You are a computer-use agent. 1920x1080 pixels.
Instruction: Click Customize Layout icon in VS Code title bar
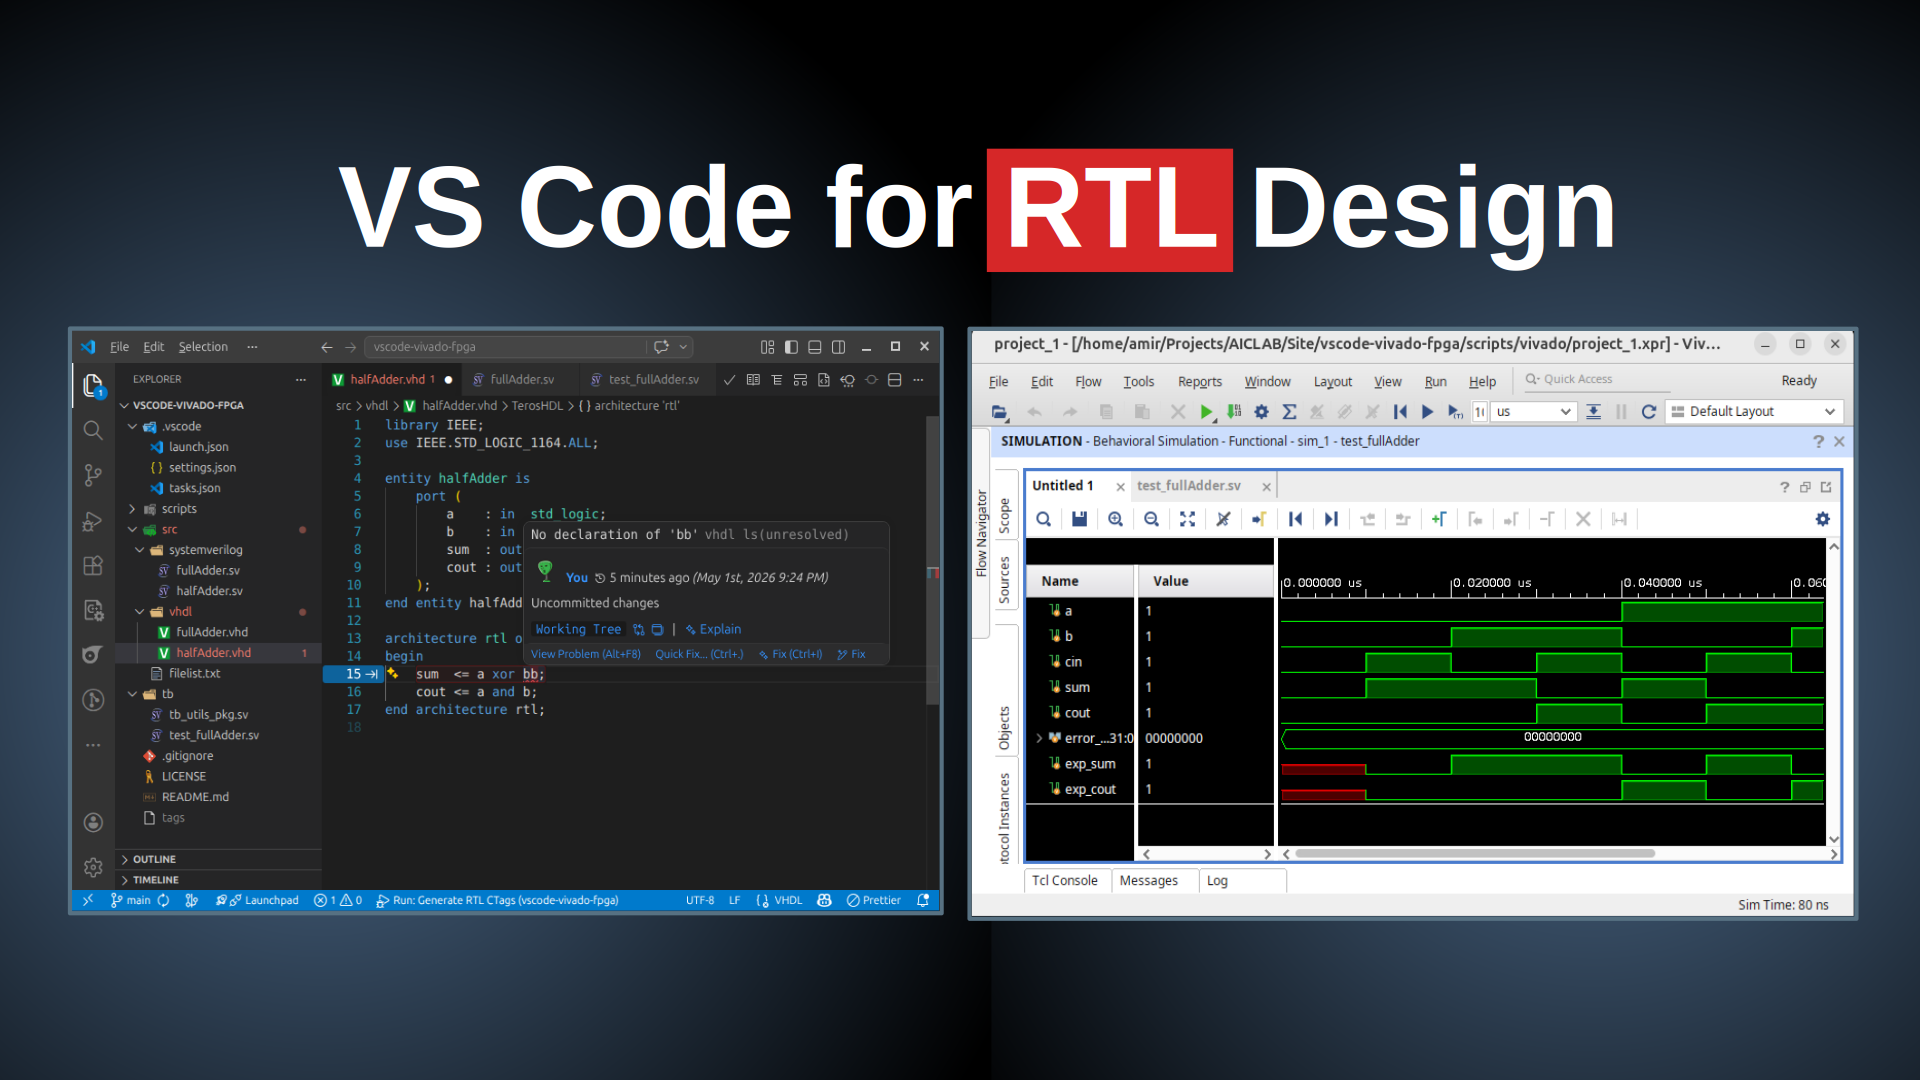tap(767, 347)
